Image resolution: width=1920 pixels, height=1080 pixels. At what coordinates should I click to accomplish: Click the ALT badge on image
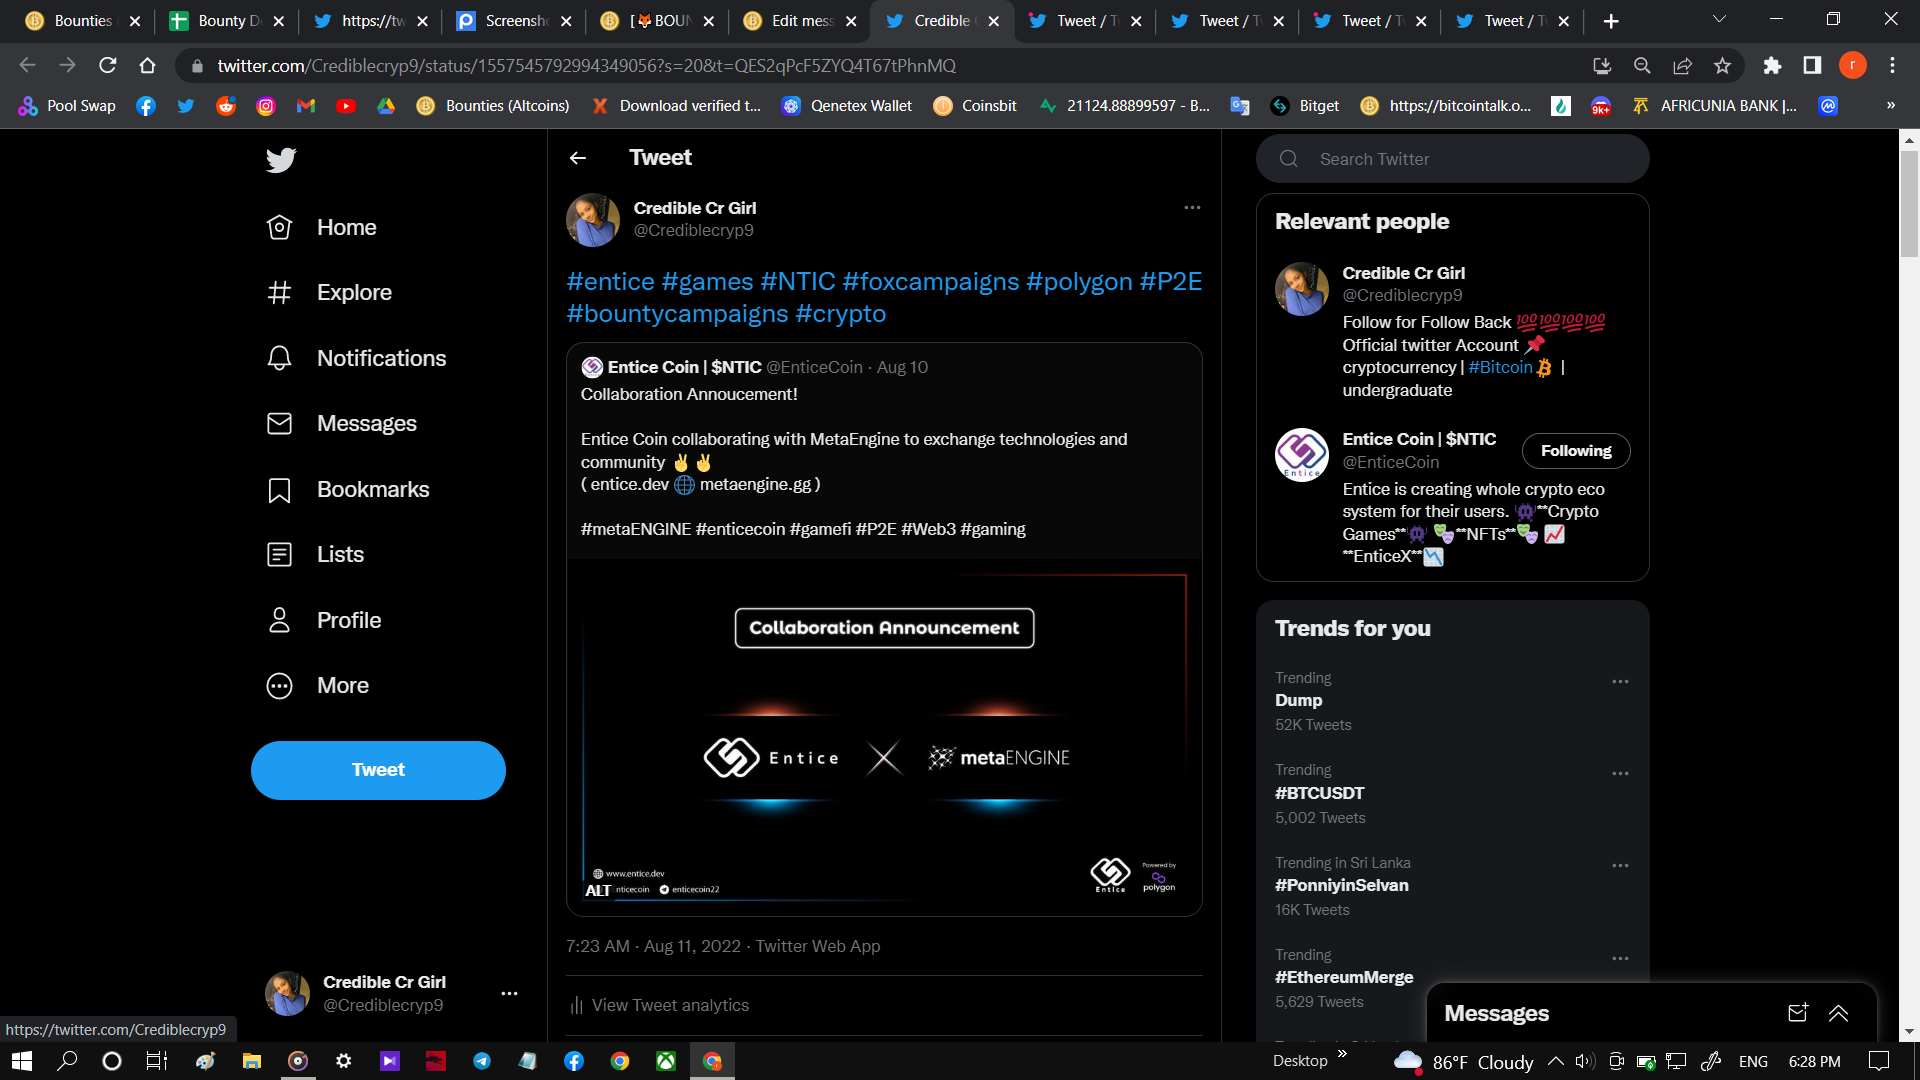(598, 891)
